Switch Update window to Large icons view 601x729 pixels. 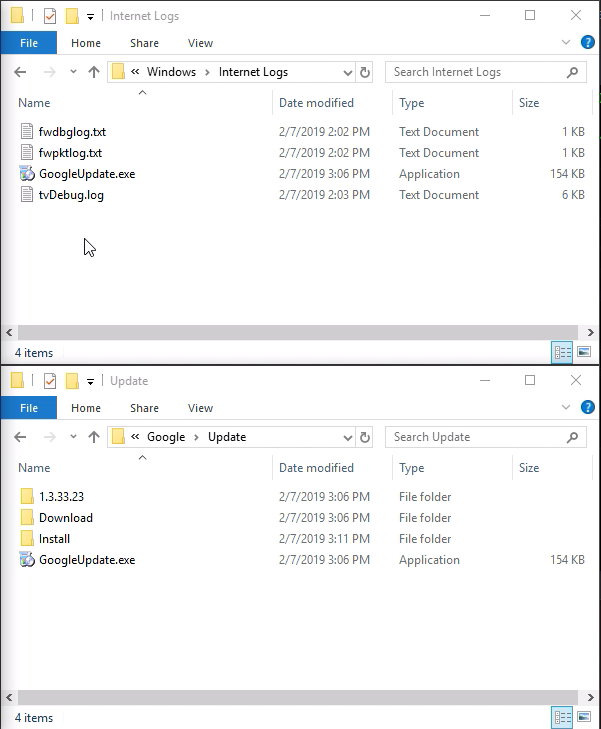pyautogui.click(x=583, y=717)
